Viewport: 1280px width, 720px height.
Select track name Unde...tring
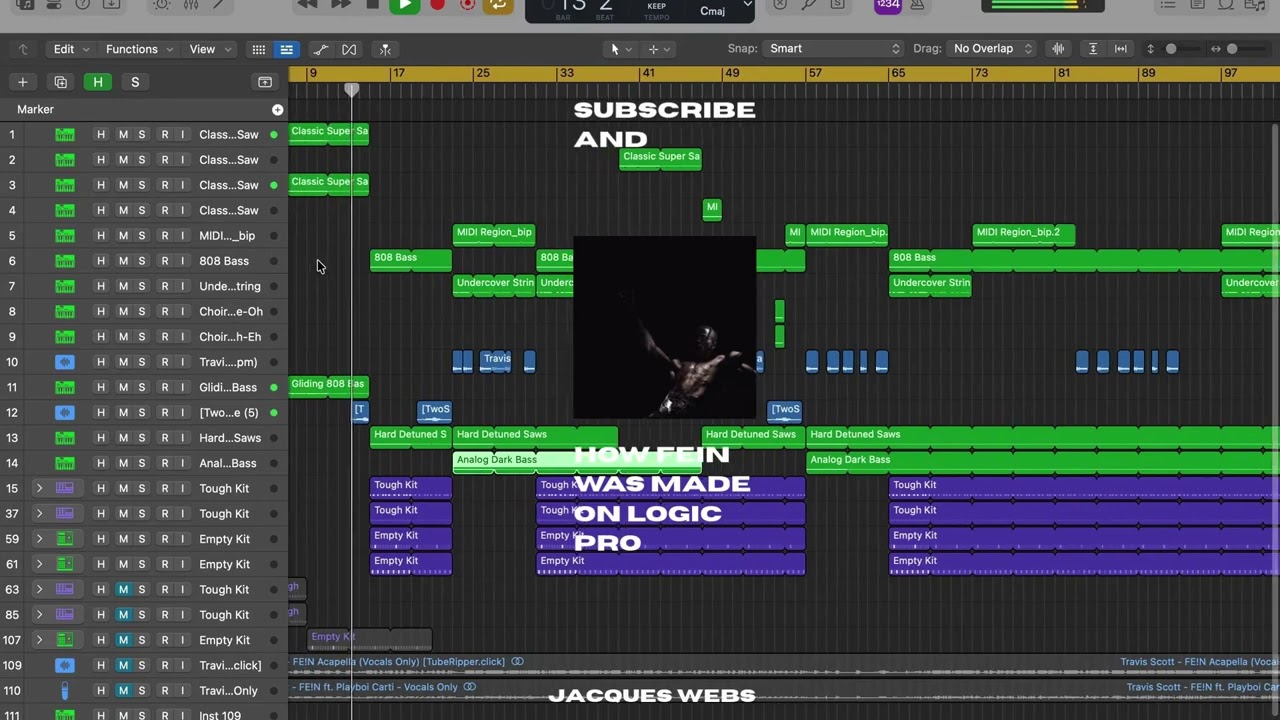point(230,287)
